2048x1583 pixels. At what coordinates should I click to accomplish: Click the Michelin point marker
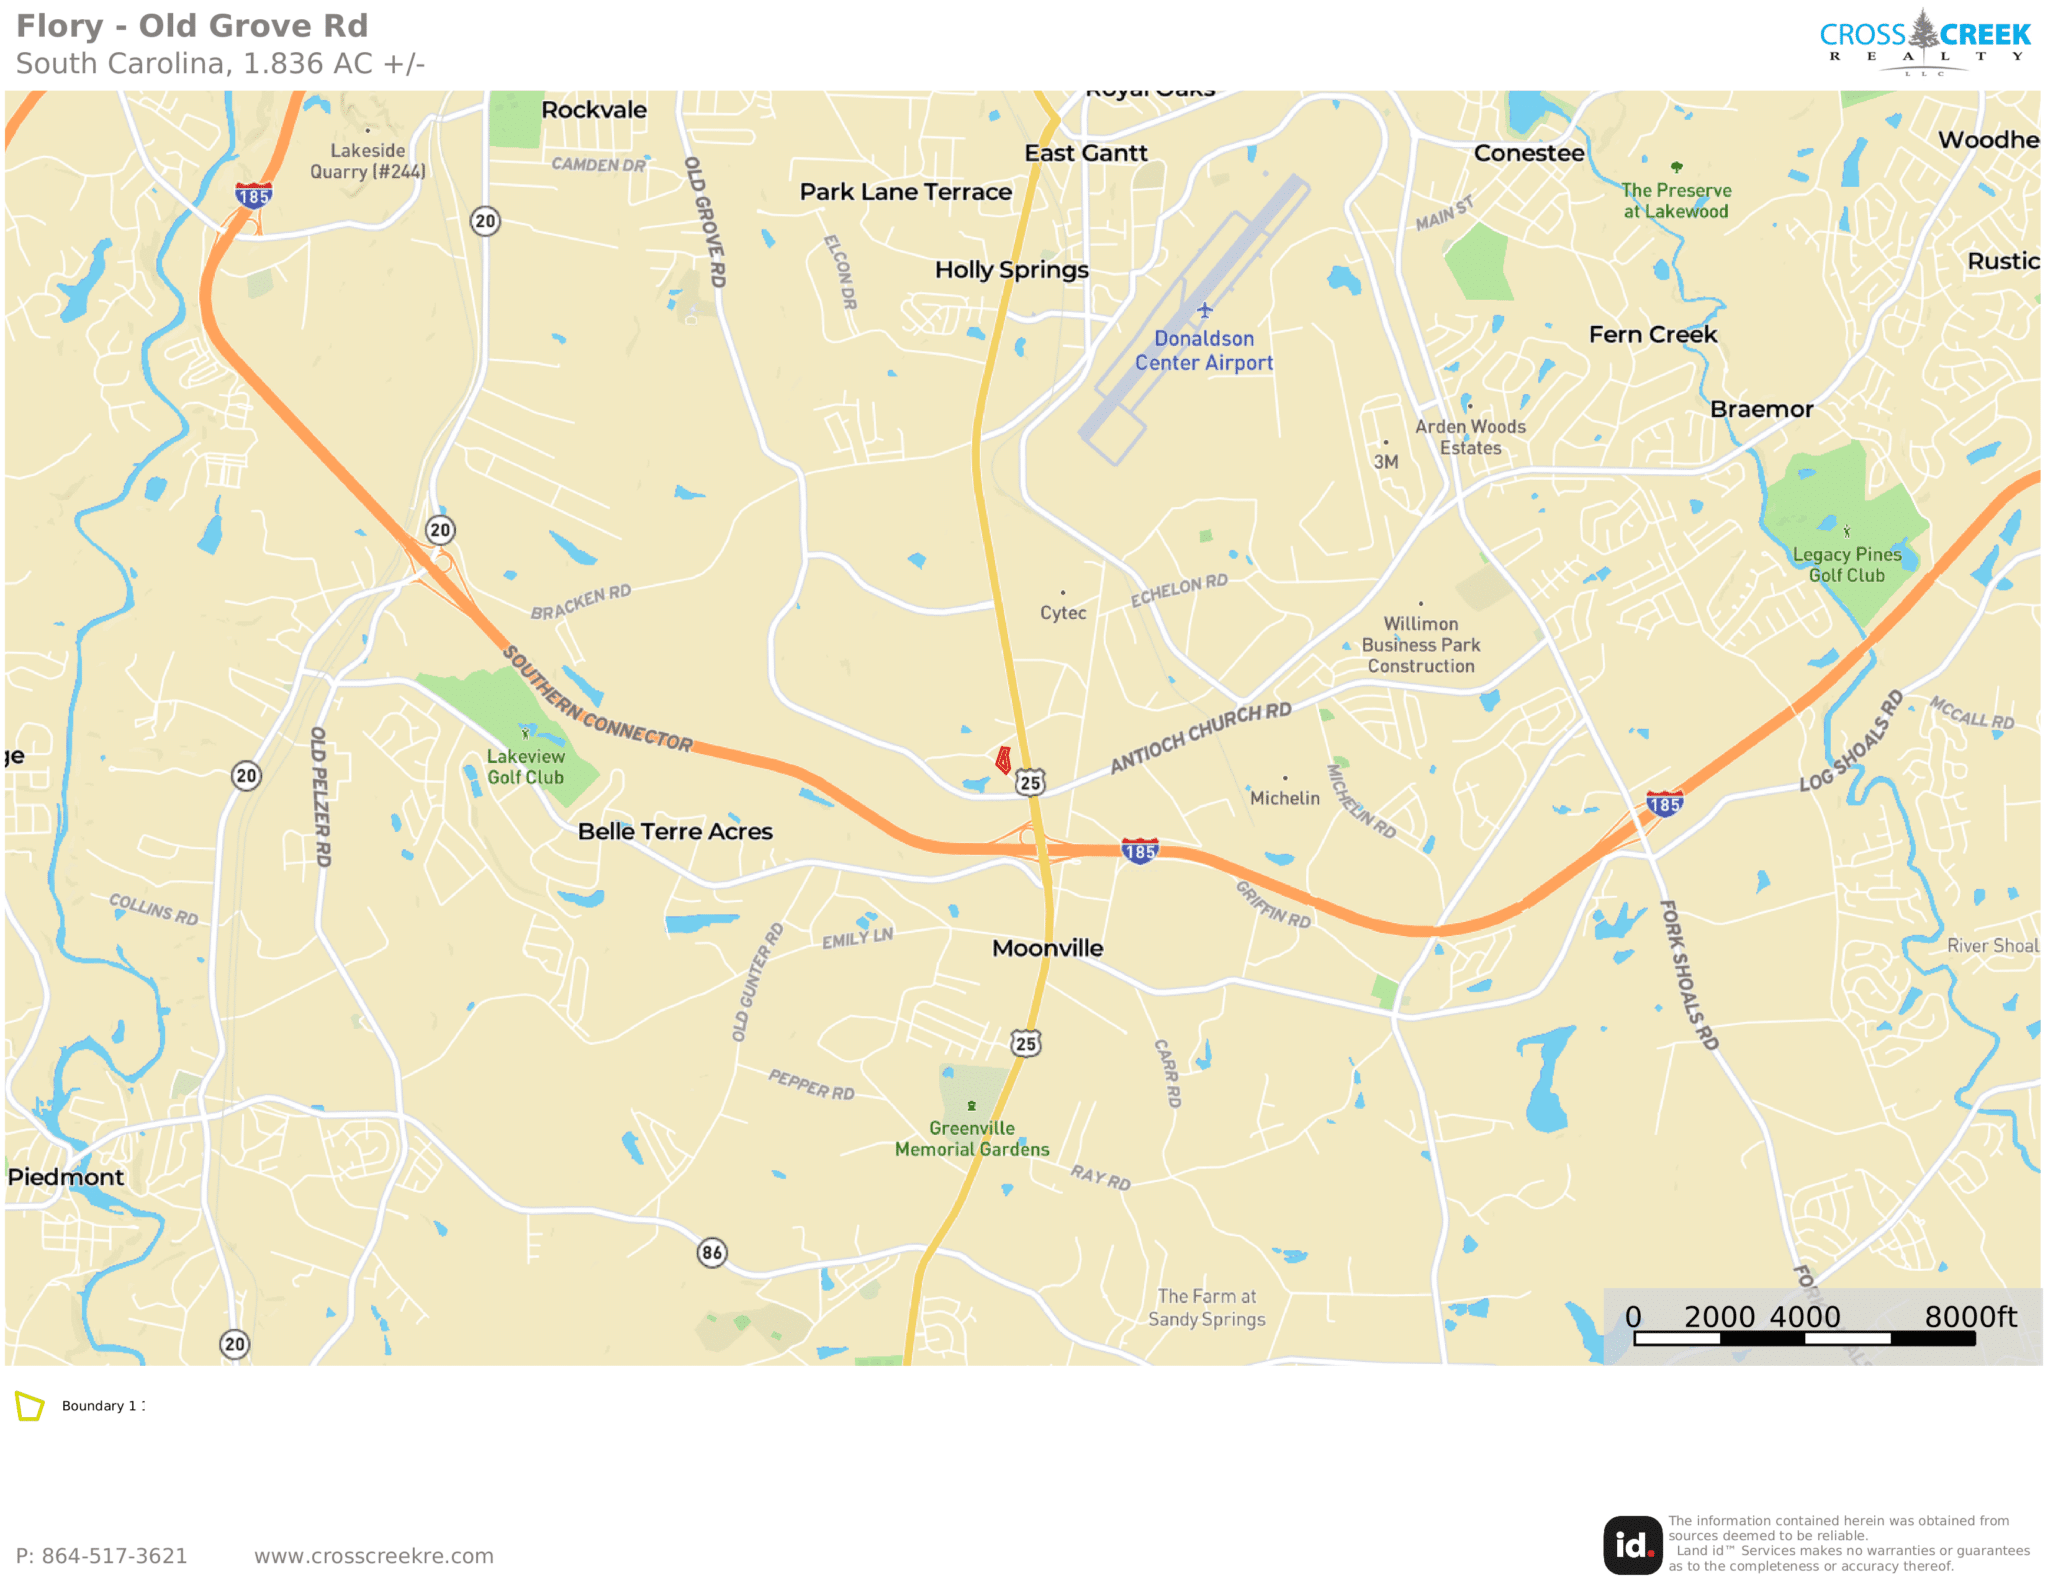[x=1285, y=778]
